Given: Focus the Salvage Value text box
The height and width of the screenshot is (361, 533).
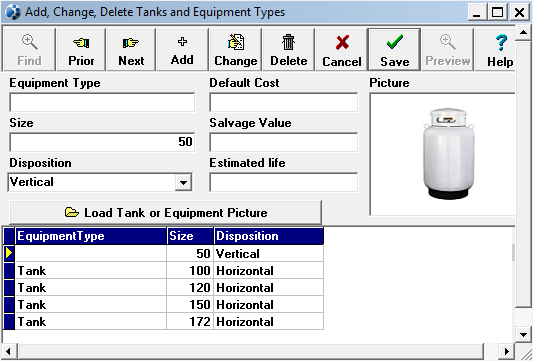Looking at the screenshot, I should [x=284, y=142].
